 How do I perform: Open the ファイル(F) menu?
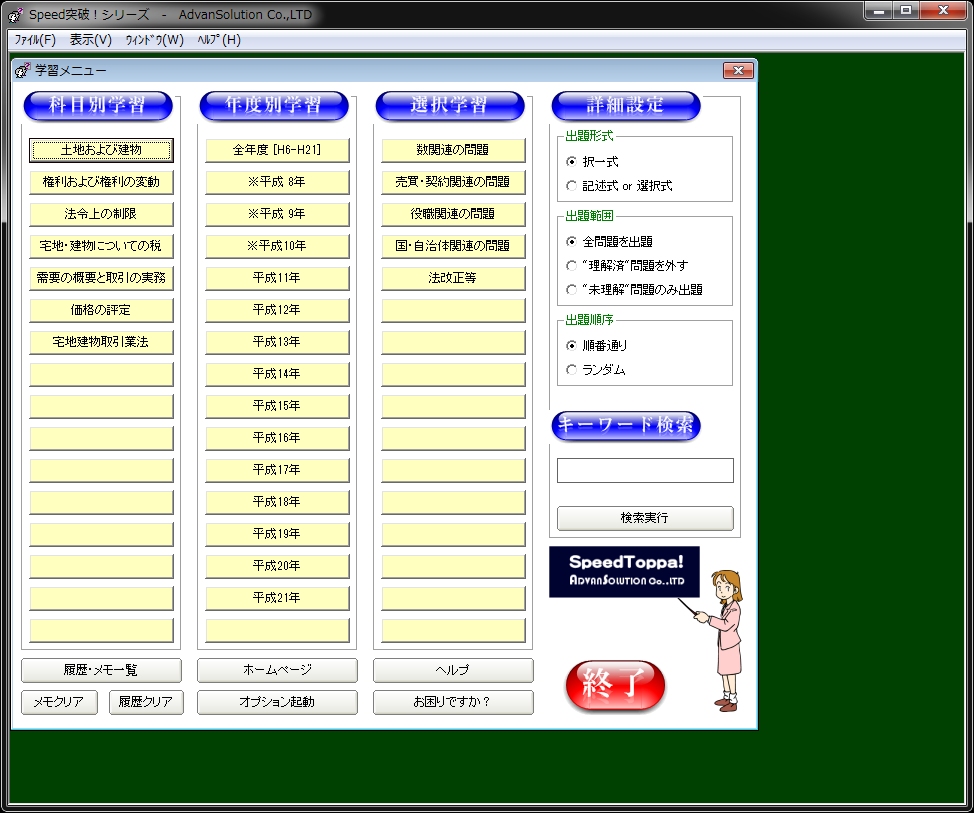coord(35,40)
